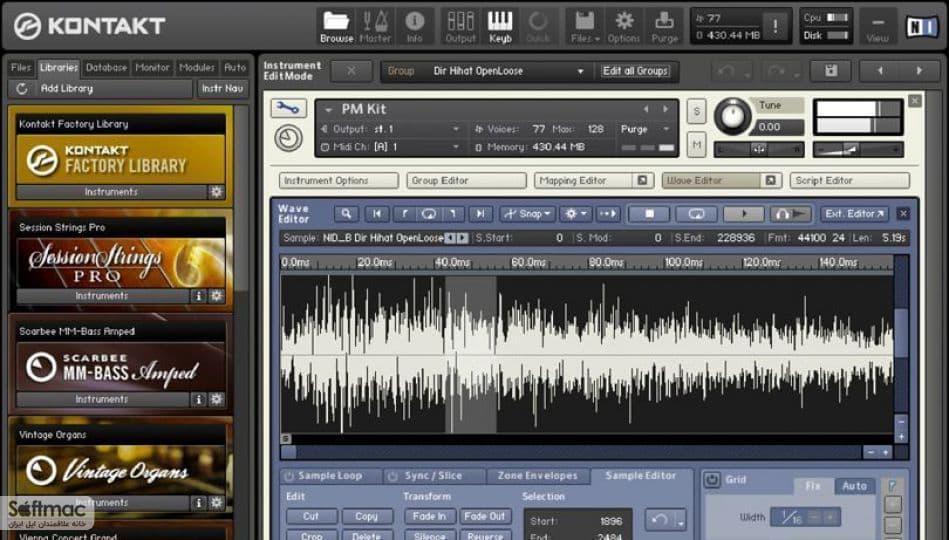Screen dimensions: 949x540
Task: Click the refresh icon beside Add Library
Action: (22, 88)
